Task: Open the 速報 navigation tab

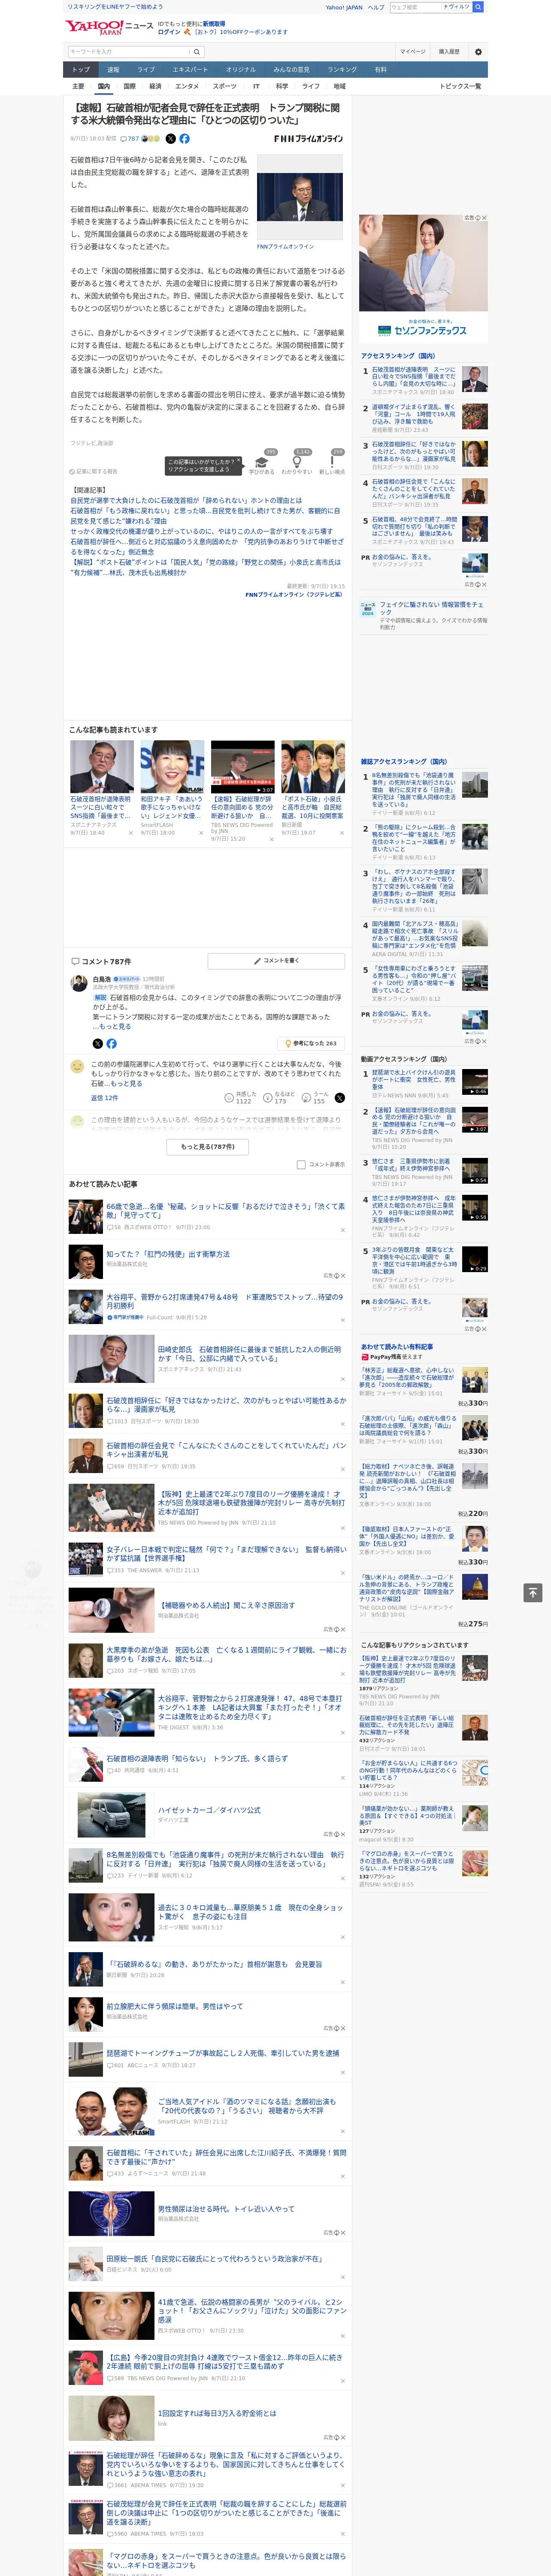Action: [x=113, y=70]
